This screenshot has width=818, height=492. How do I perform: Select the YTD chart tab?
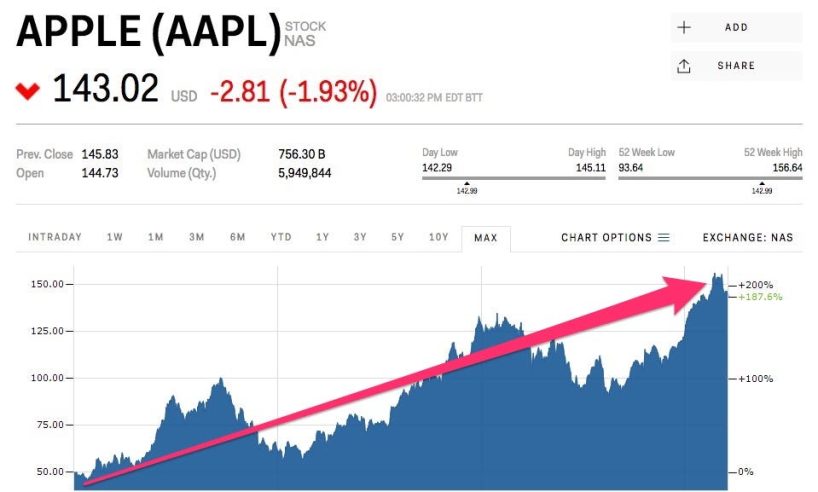[x=281, y=238]
